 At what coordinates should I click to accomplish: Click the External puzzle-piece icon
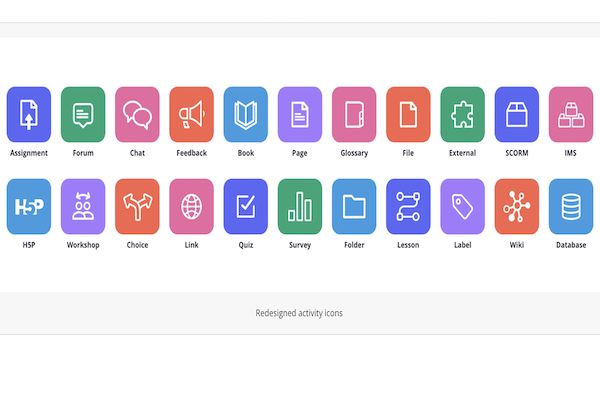pos(463,114)
